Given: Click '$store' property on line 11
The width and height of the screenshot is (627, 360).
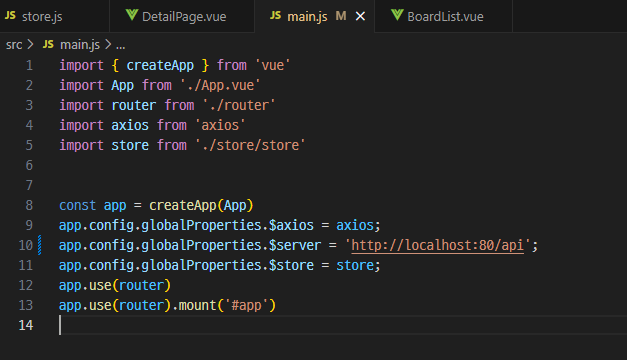Looking at the screenshot, I should coord(291,265).
